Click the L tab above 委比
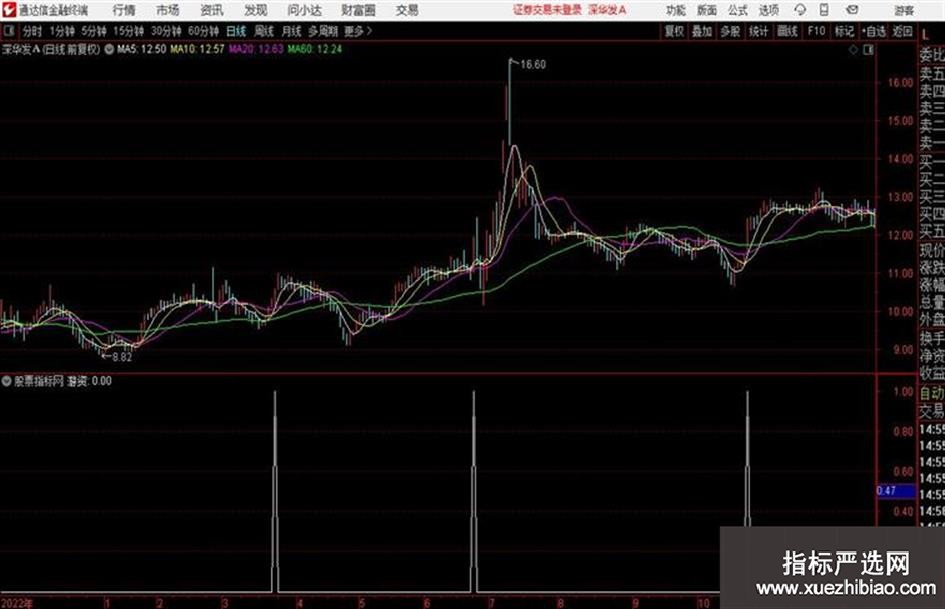The width and height of the screenshot is (945, 609). [x=925, y=36]
